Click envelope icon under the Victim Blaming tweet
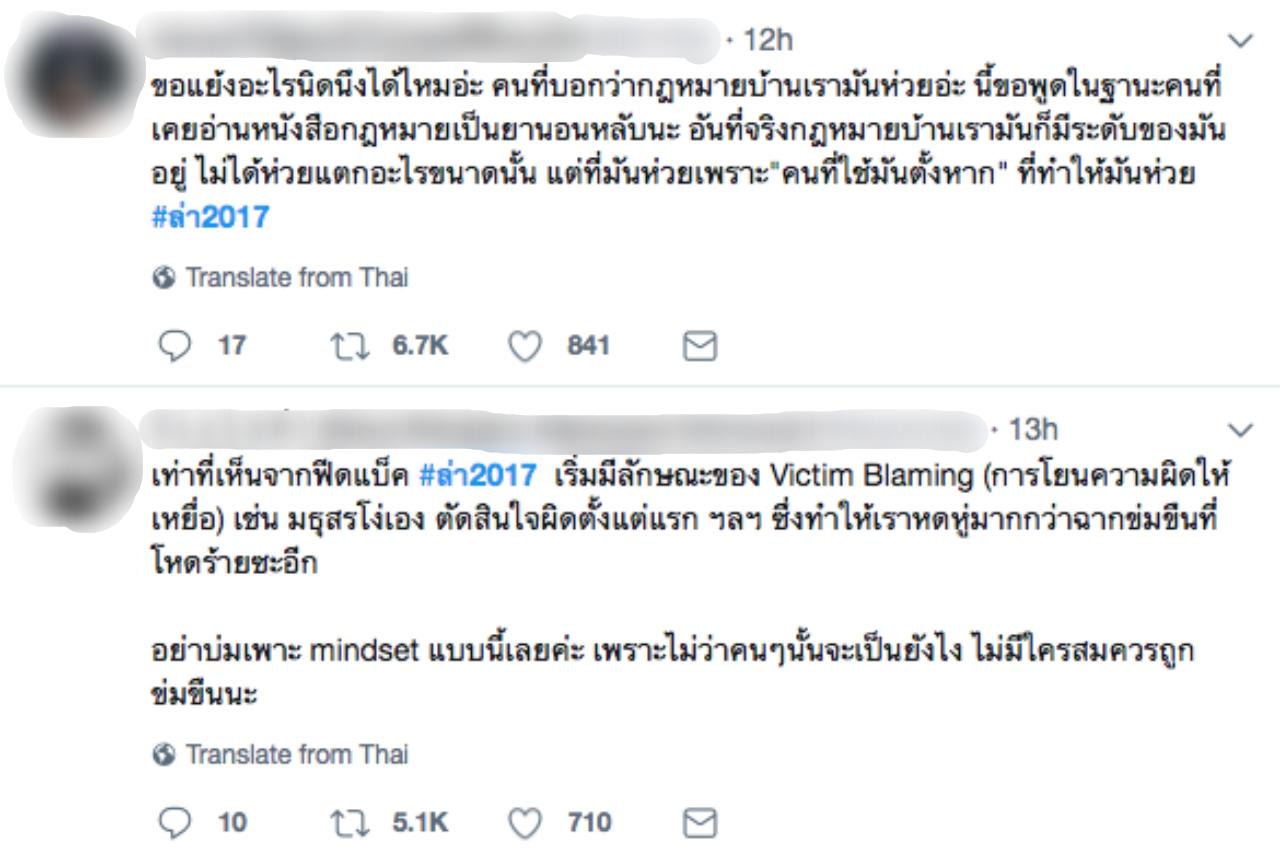 tap(695, 823)
